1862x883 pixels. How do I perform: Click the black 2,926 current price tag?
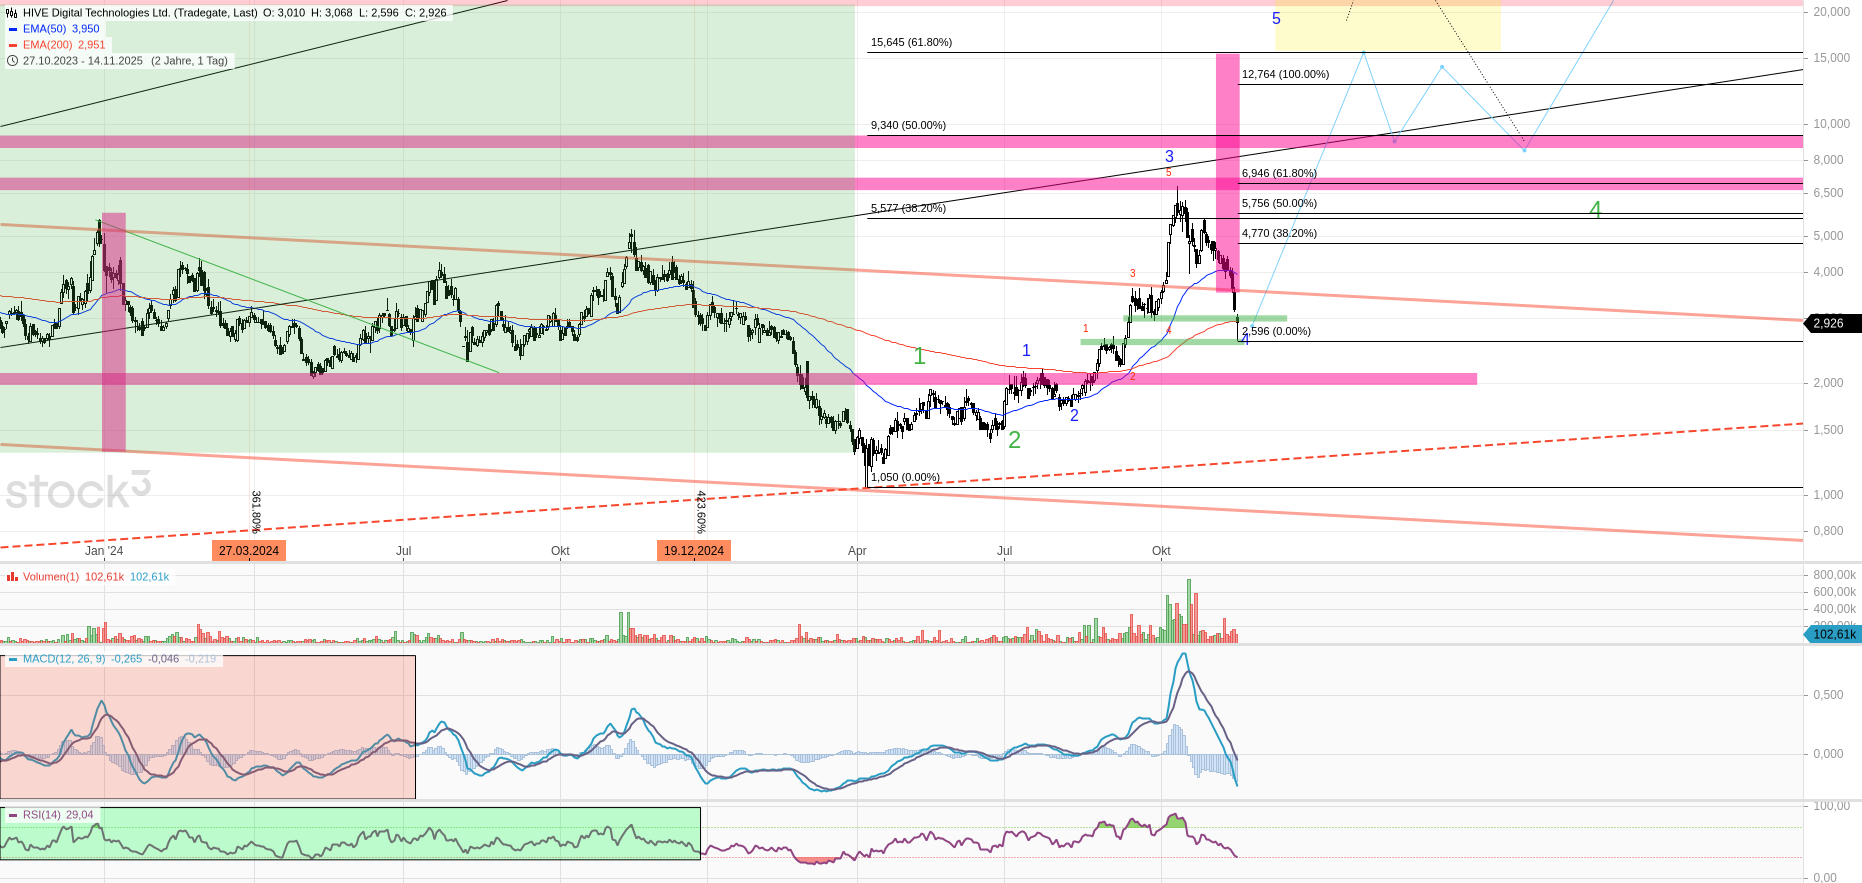click(x=1830, y=323)
